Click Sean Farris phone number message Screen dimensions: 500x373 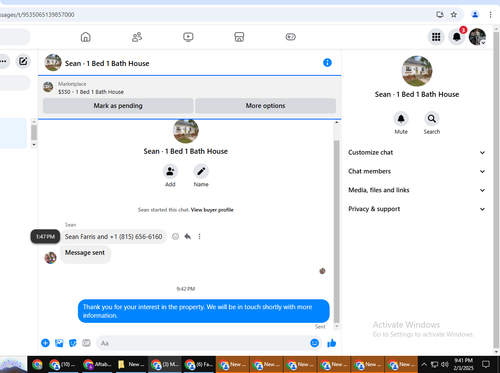[x=114, y=237]
